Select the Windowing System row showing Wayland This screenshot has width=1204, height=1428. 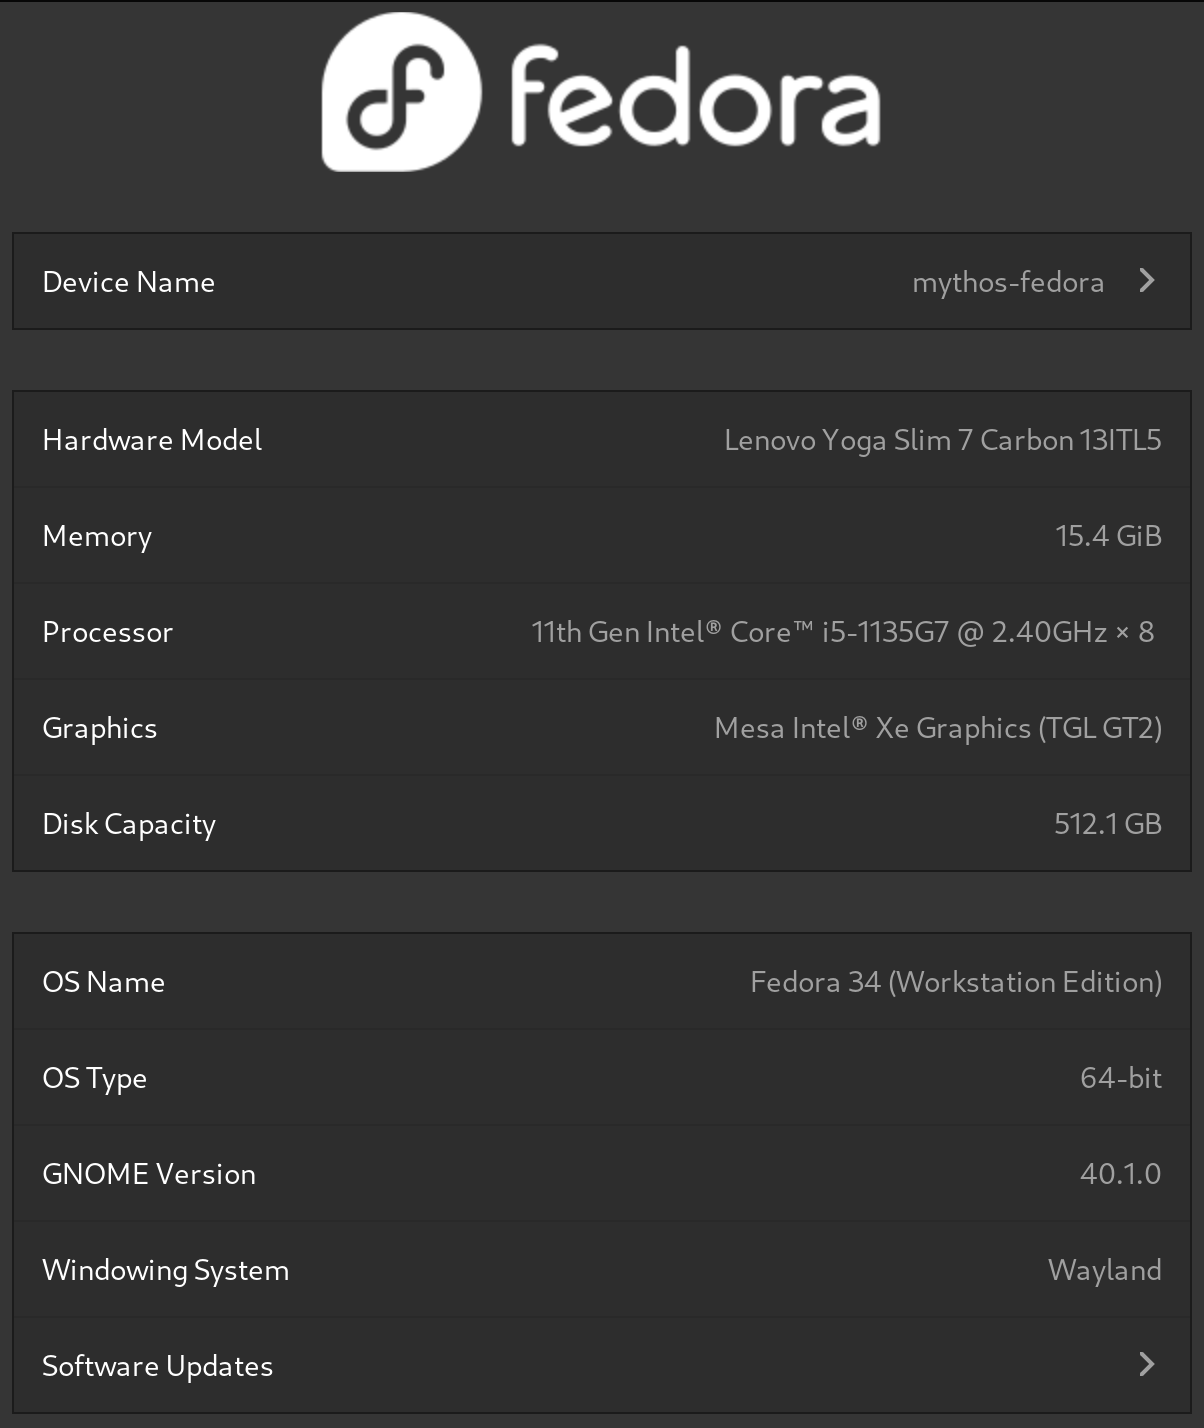pyautogui.click(x=600, y=1269)
